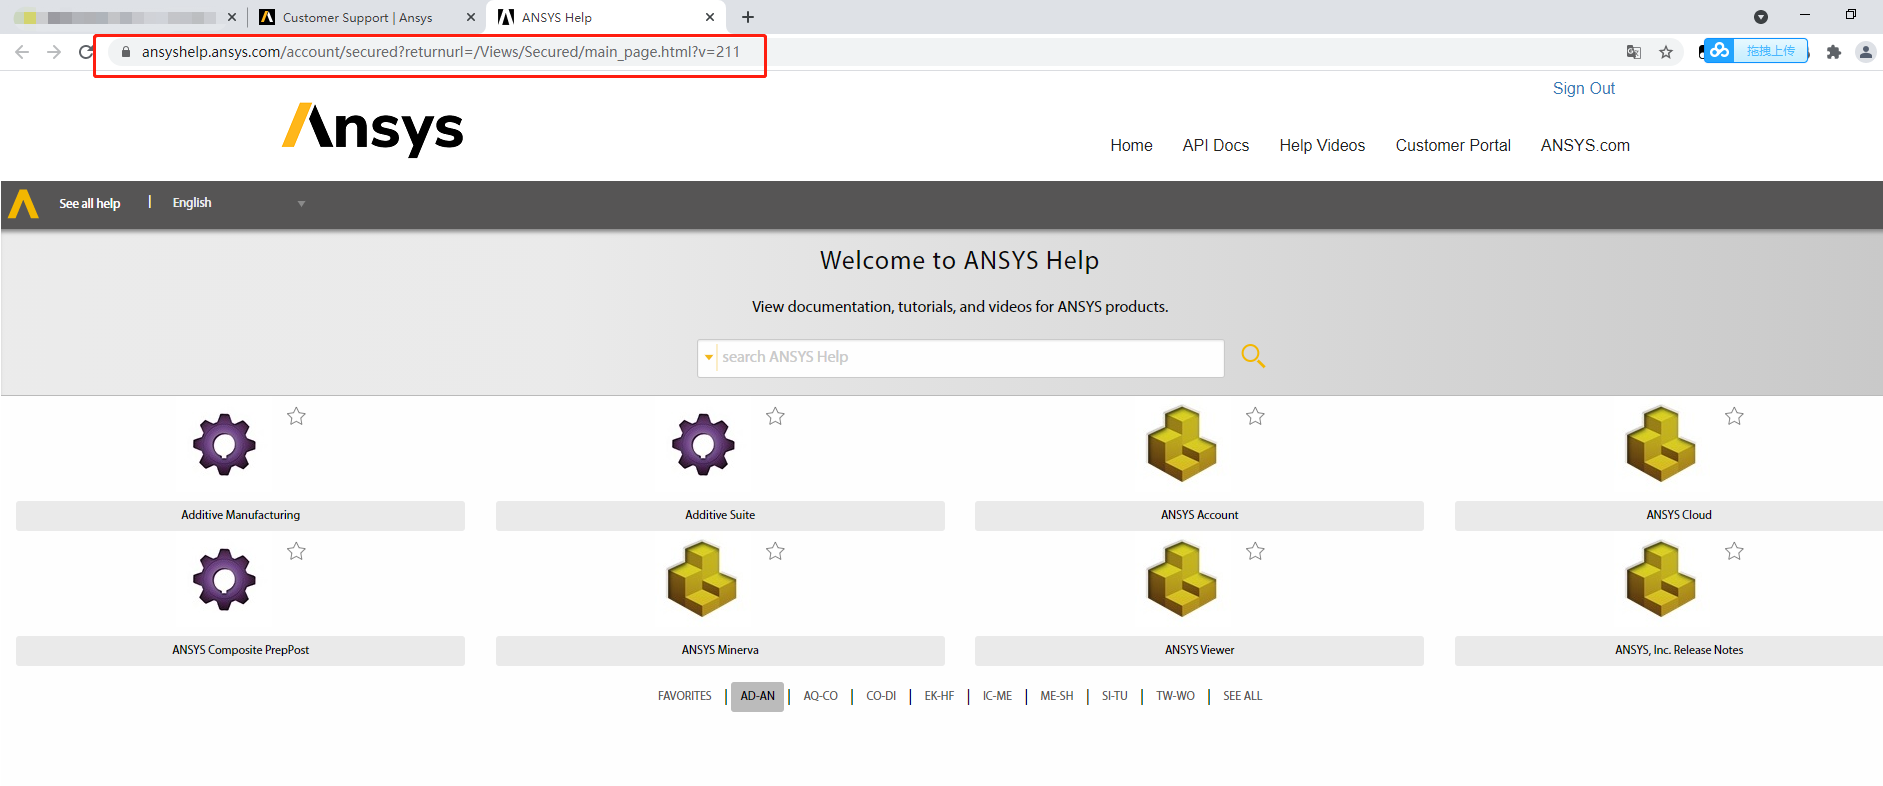Favorite Additive Manufacturing with its star
Screen dimensions: 1883x786
coord(296,416)
